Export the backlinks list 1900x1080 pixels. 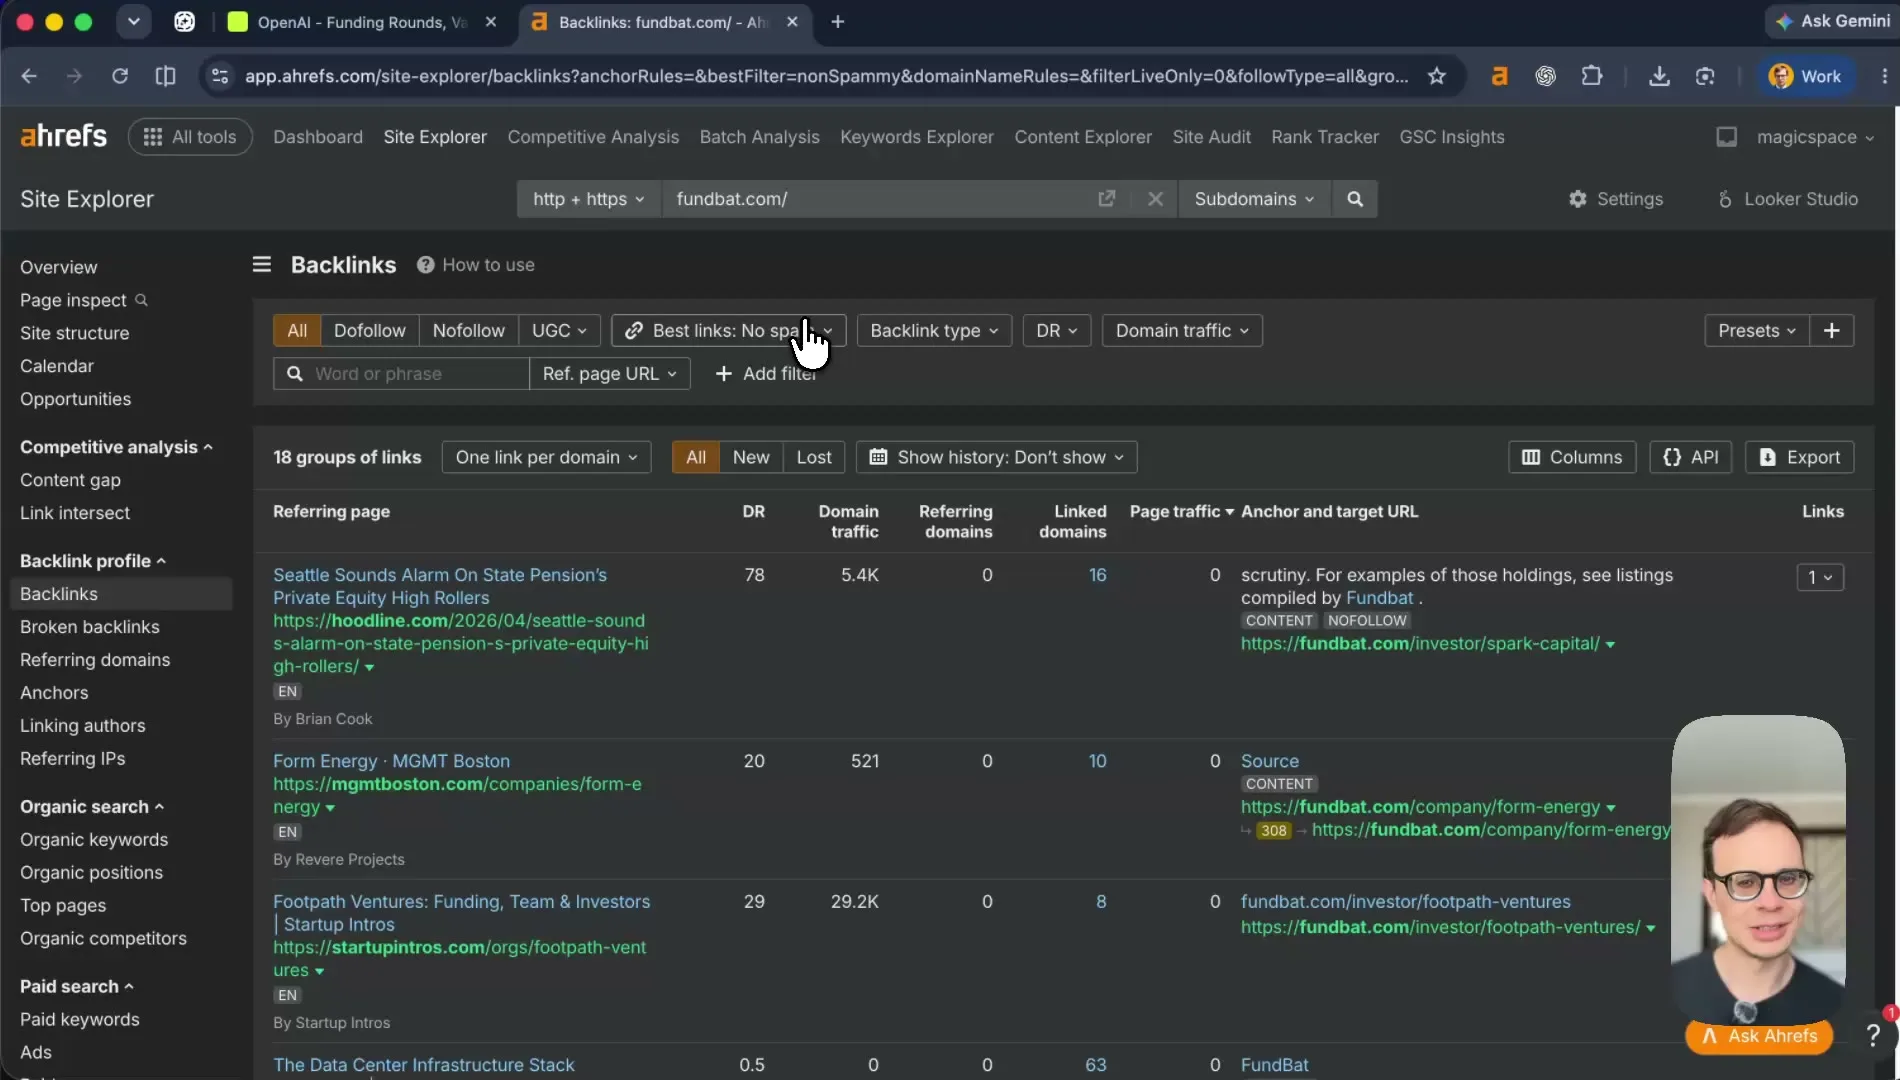tap(1799, 457)
